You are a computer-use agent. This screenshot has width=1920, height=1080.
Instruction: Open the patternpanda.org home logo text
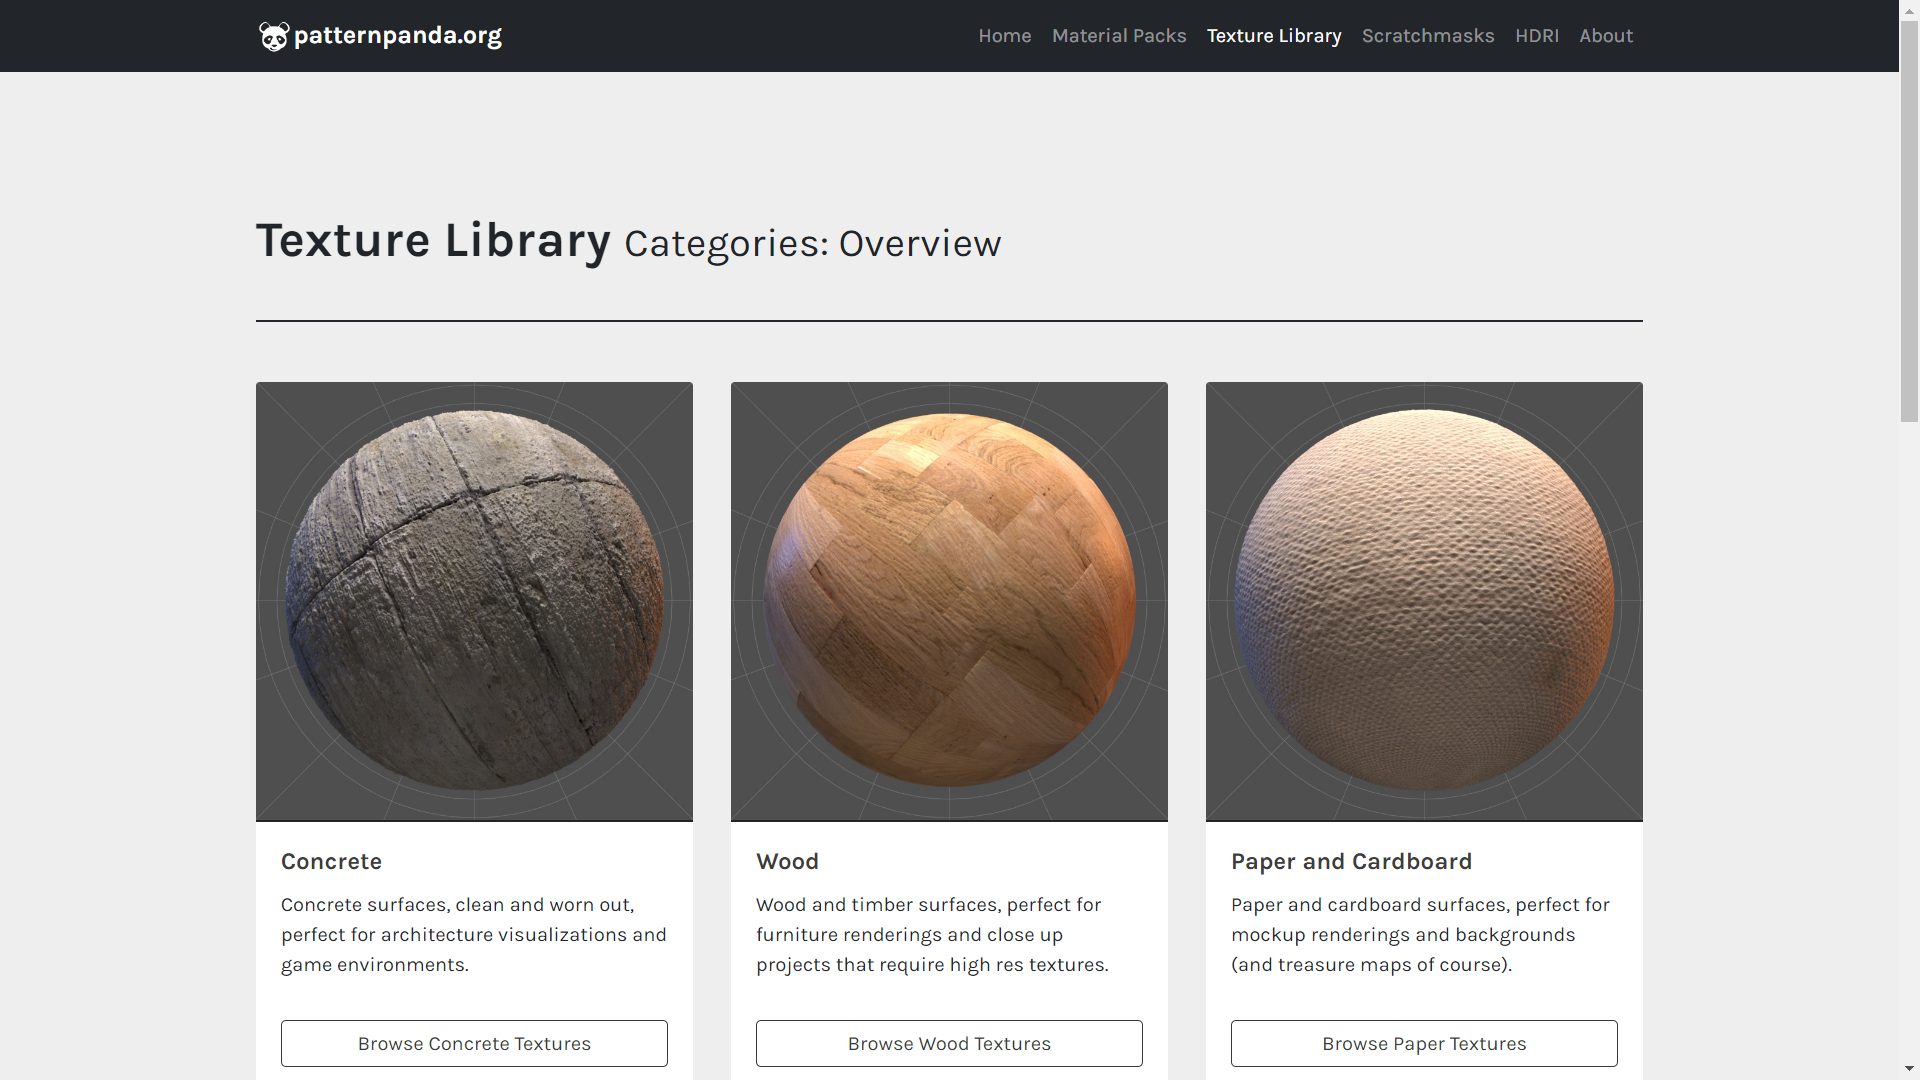click(398, 36)
